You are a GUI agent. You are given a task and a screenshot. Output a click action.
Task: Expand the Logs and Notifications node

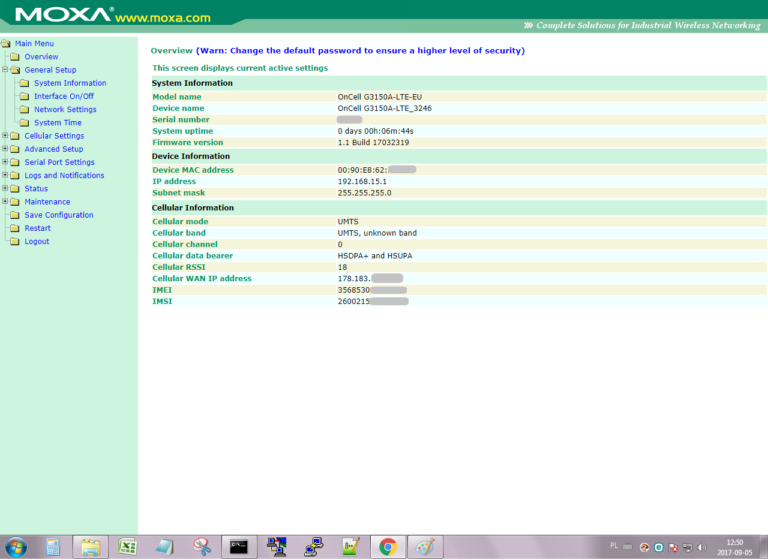coord(5,175)
